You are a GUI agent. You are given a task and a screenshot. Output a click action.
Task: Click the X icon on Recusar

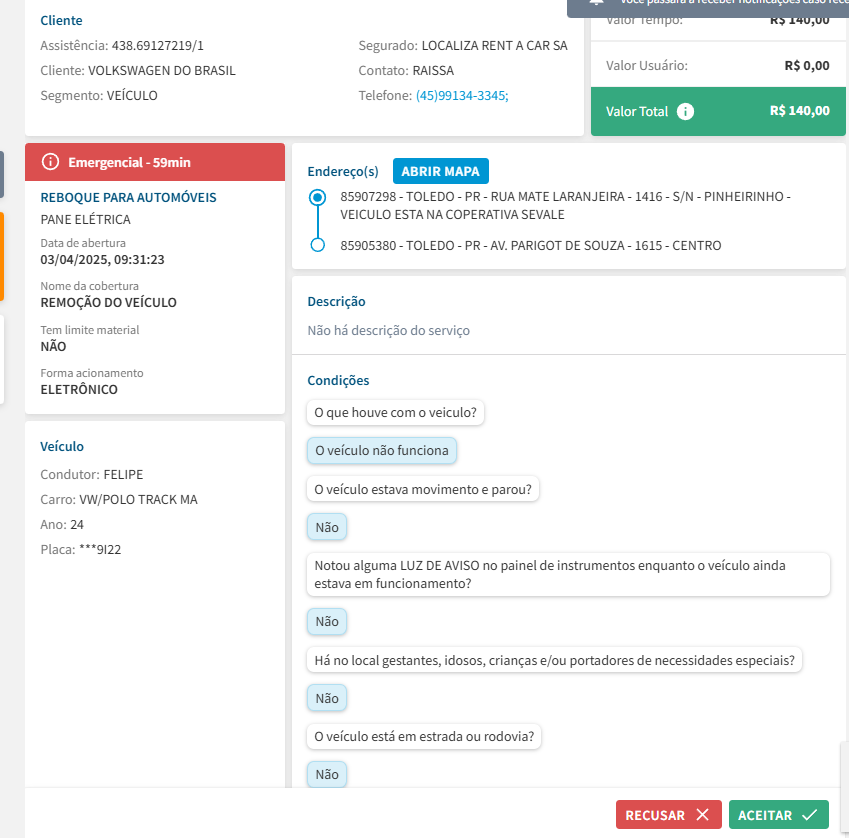coord(702,815)
